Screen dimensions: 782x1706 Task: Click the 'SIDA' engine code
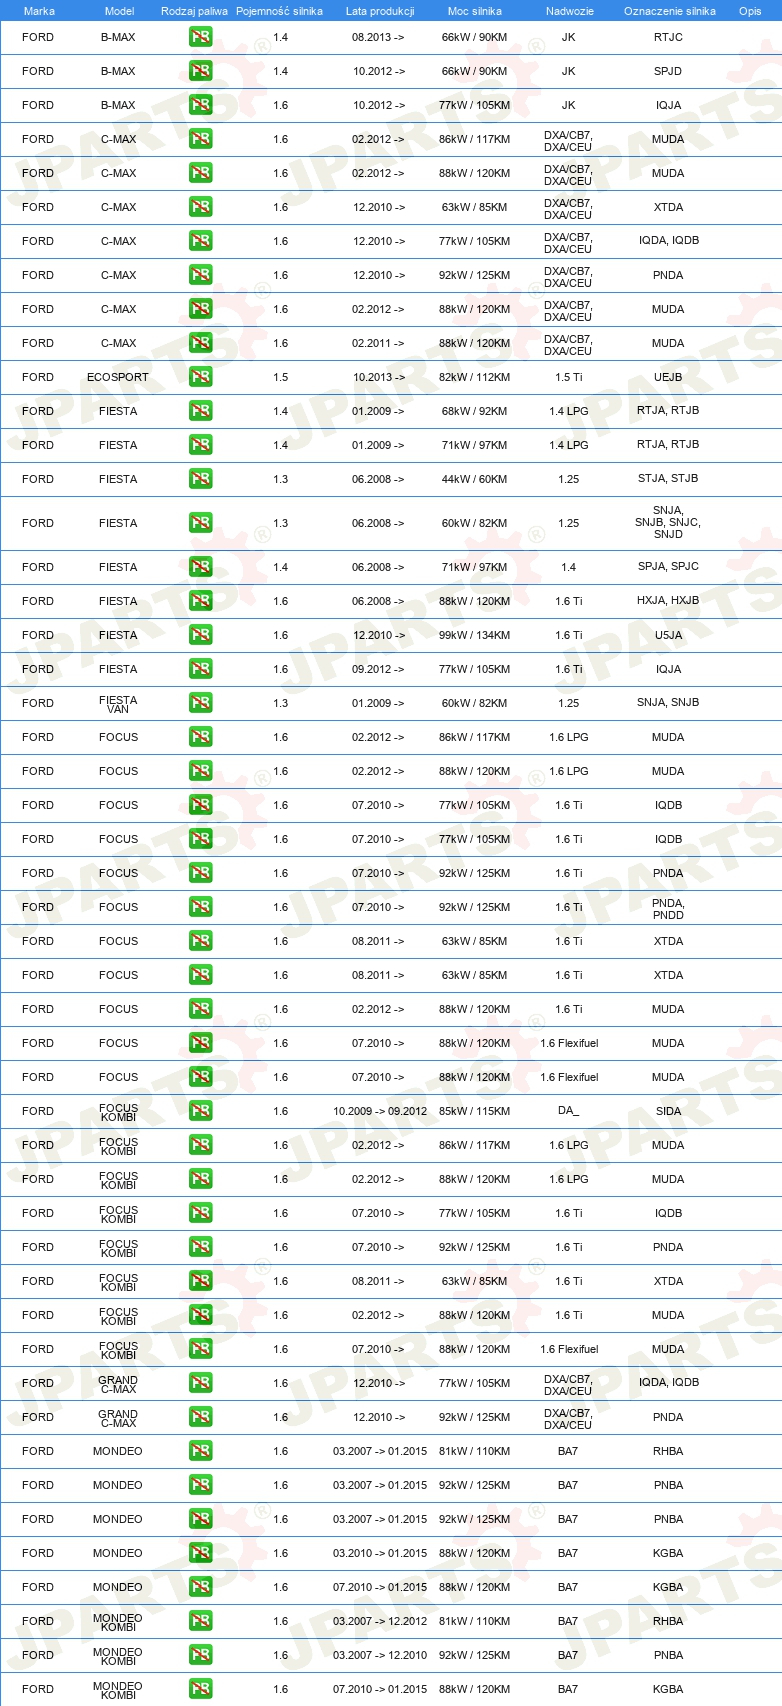668,1111
